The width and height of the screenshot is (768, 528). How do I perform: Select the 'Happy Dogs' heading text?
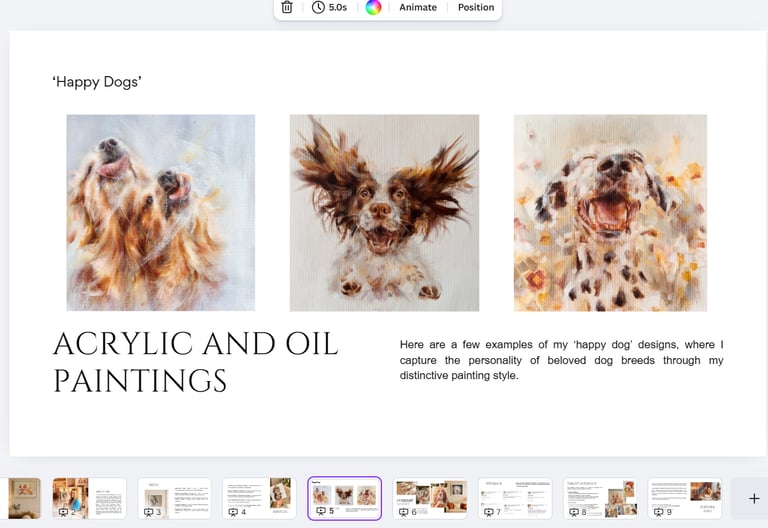pyautogui.click(x=97, y=82)
